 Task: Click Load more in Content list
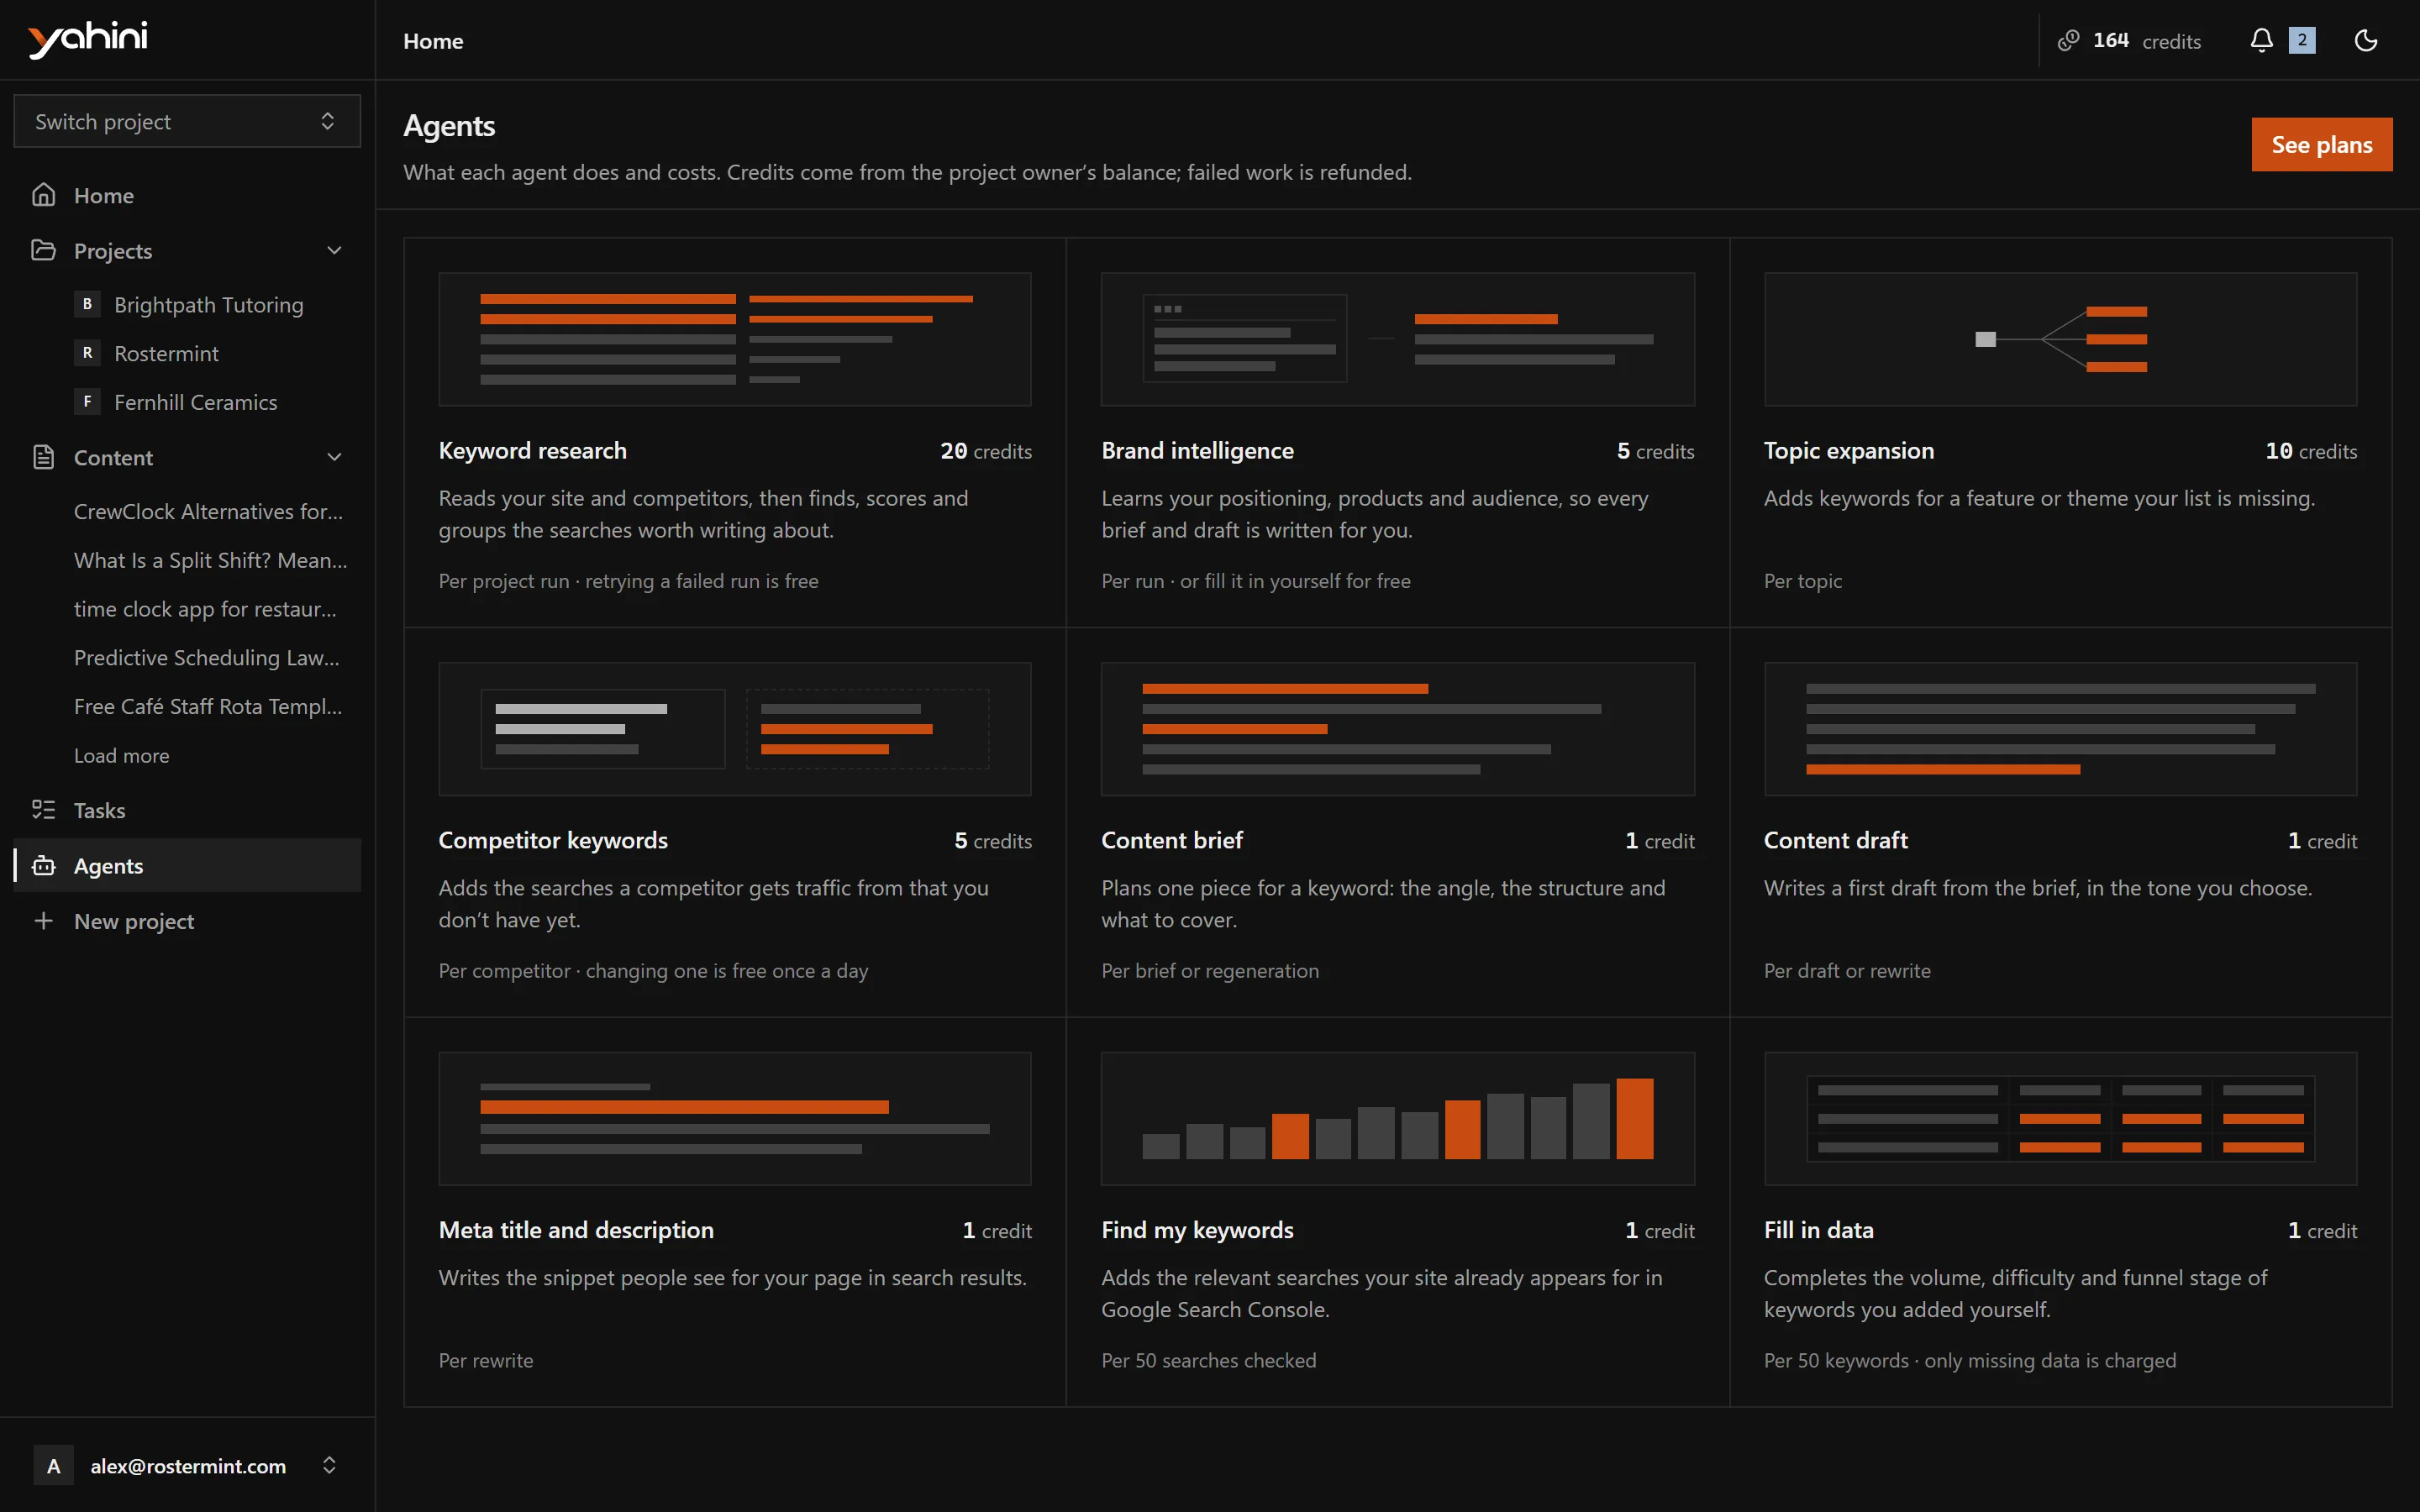(121, 756)
